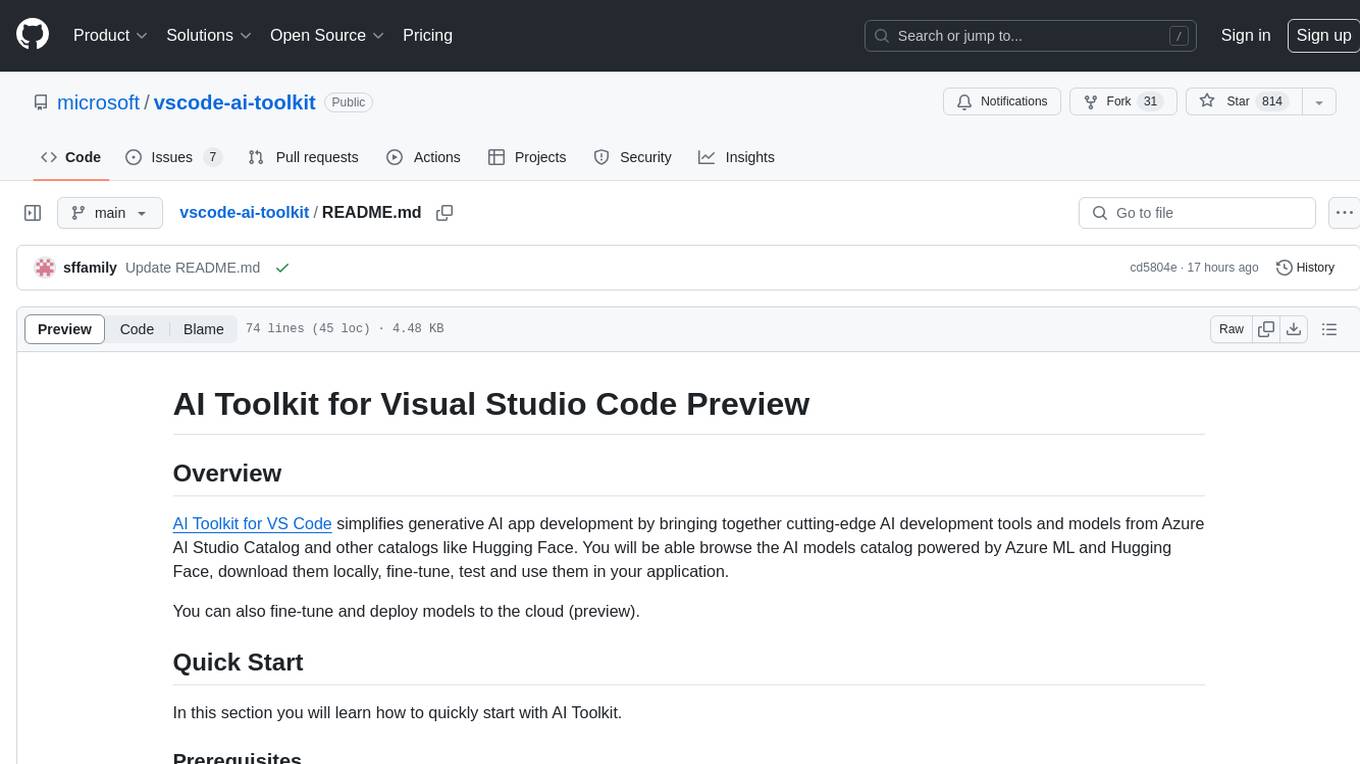Screen dimensions: 1360x764
Task: Focus the Search or jump to field
Action: (1032, 35)
